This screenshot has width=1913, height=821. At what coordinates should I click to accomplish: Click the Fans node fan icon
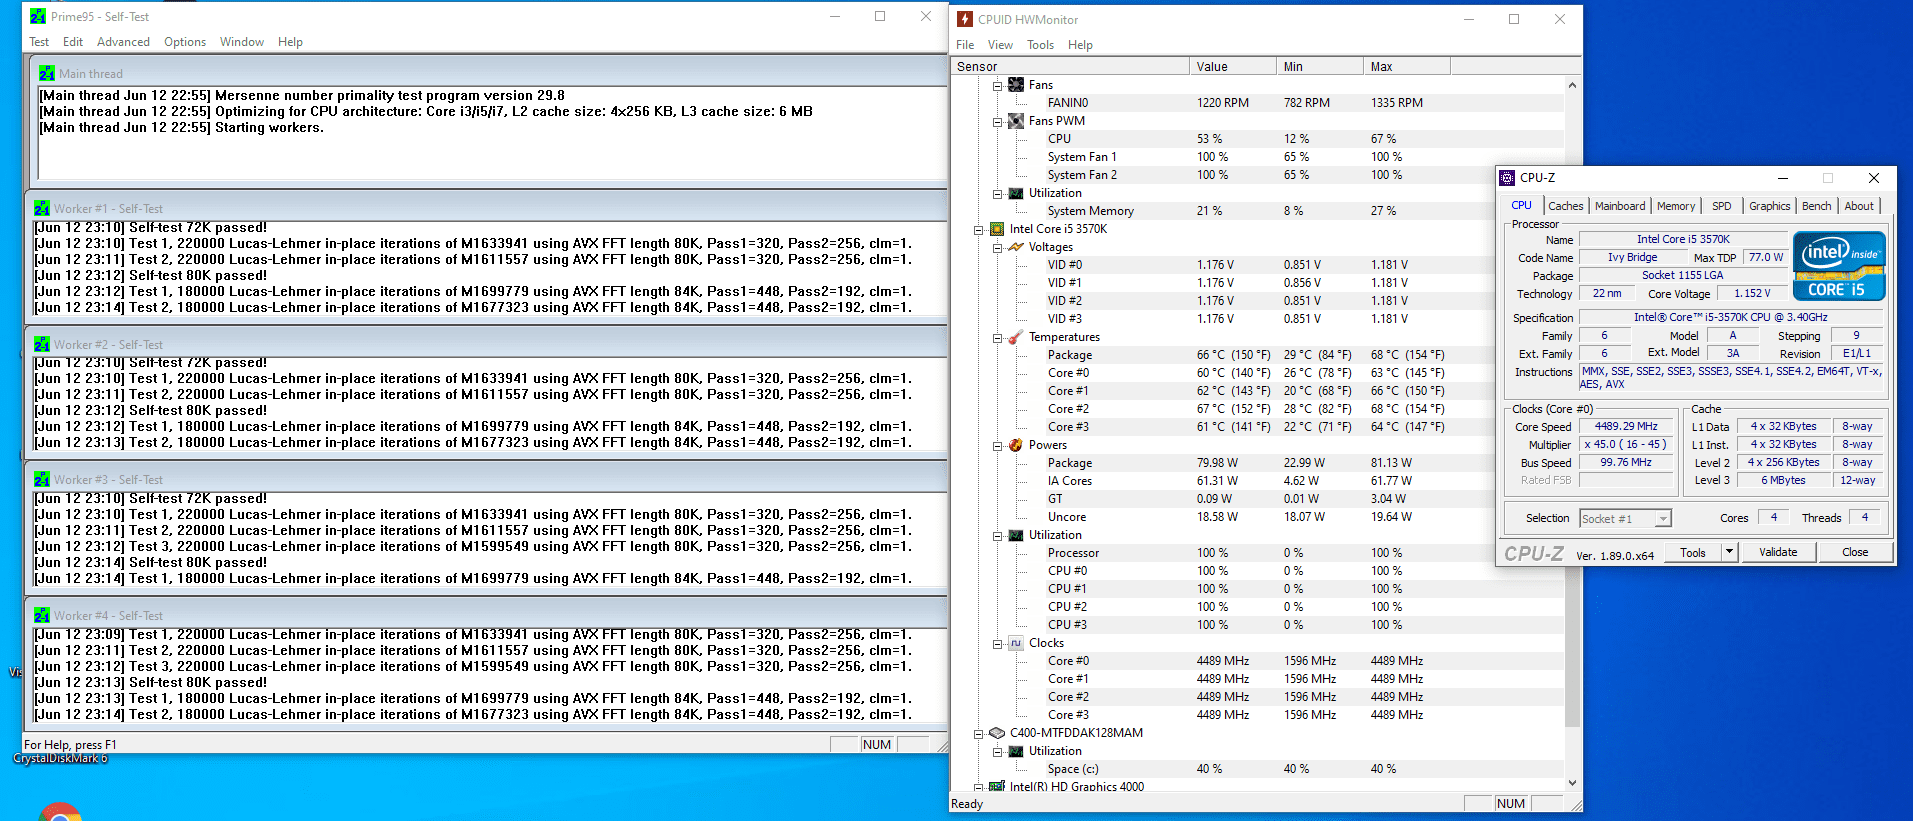(1016, 85)
